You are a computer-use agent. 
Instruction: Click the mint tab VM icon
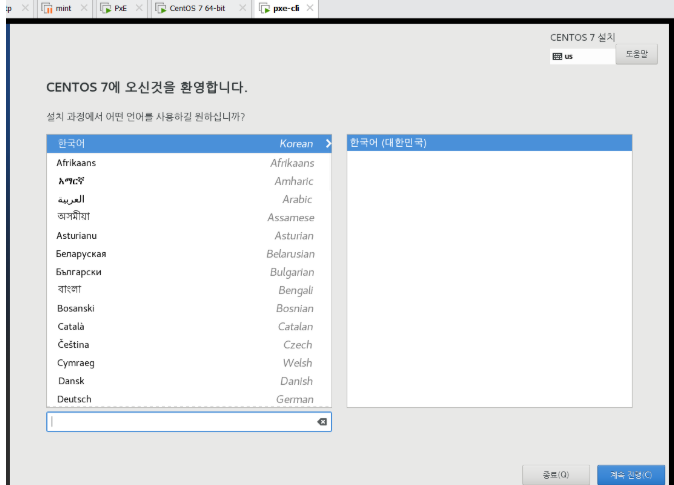coord(46,8)
